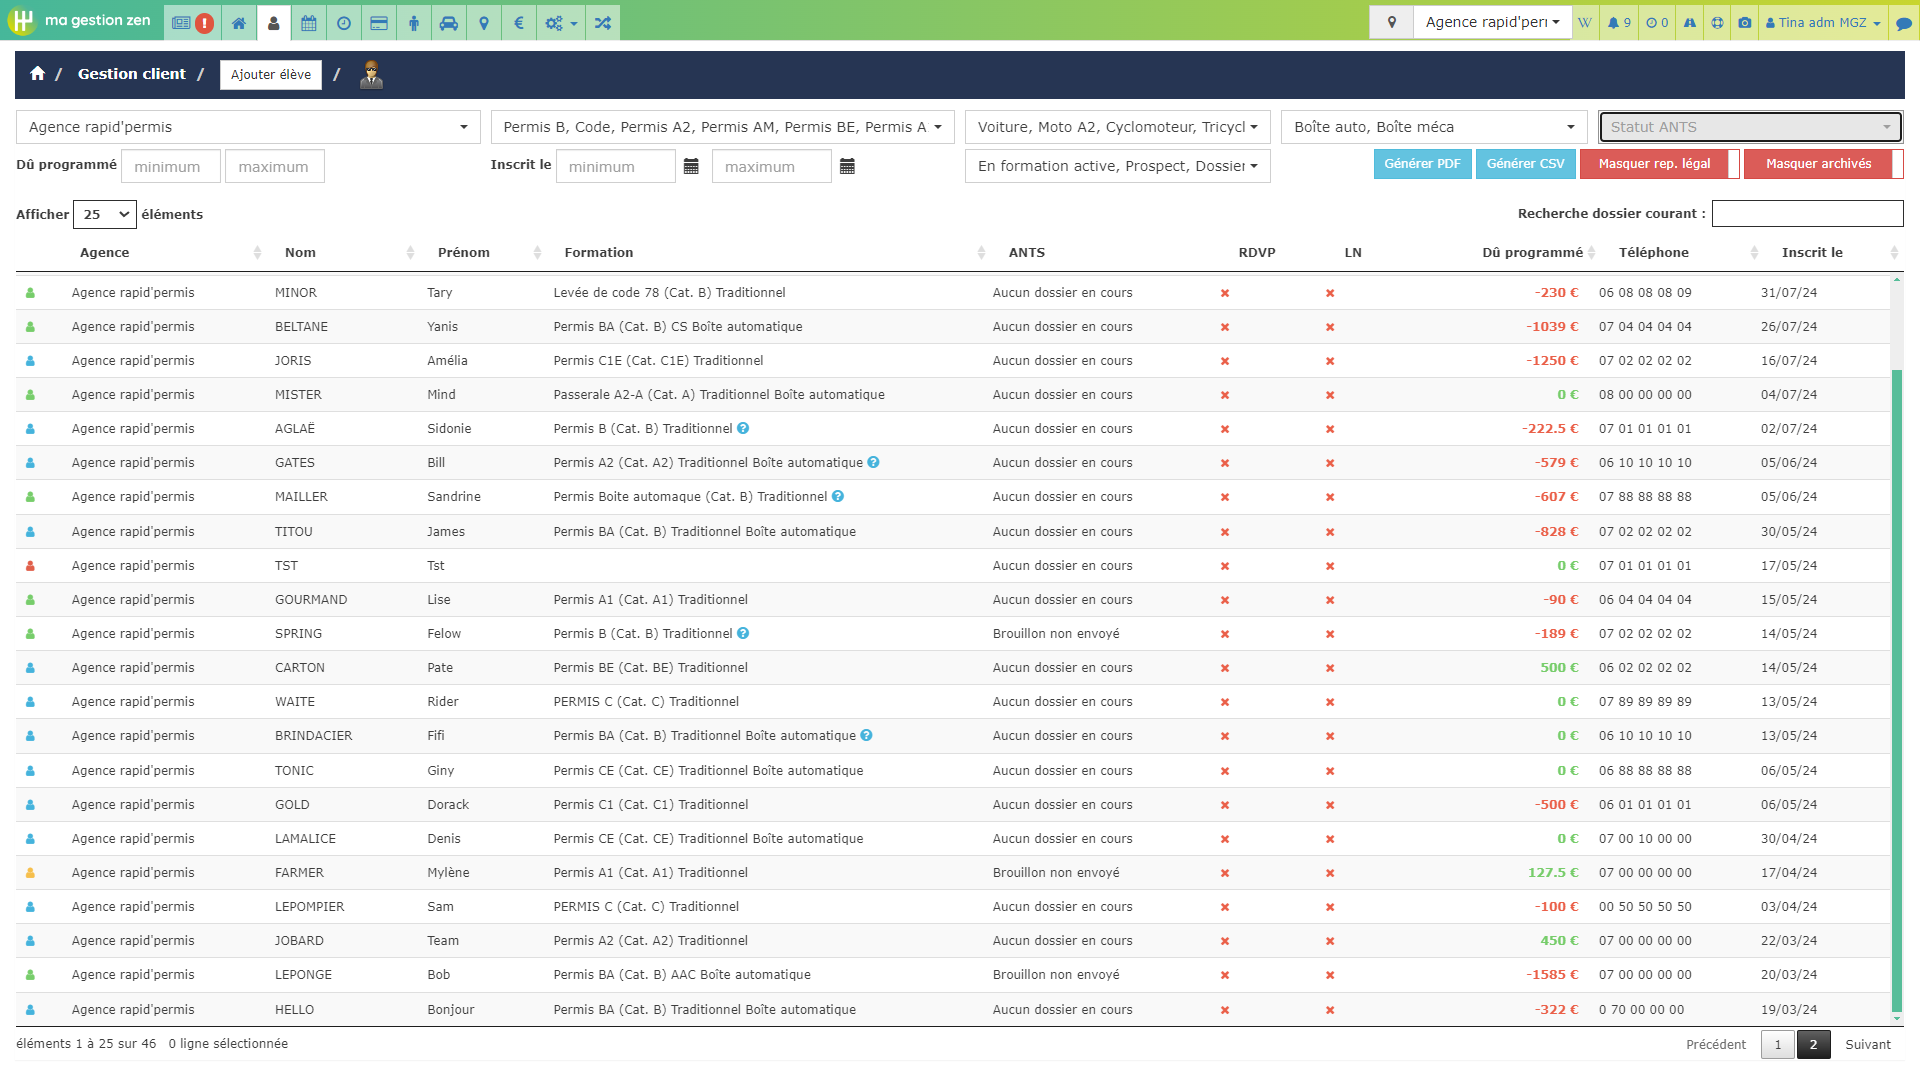Open the chat bubble icon at top right
Viewport: 1920px width, 1080px height.
pos(1904,22)
